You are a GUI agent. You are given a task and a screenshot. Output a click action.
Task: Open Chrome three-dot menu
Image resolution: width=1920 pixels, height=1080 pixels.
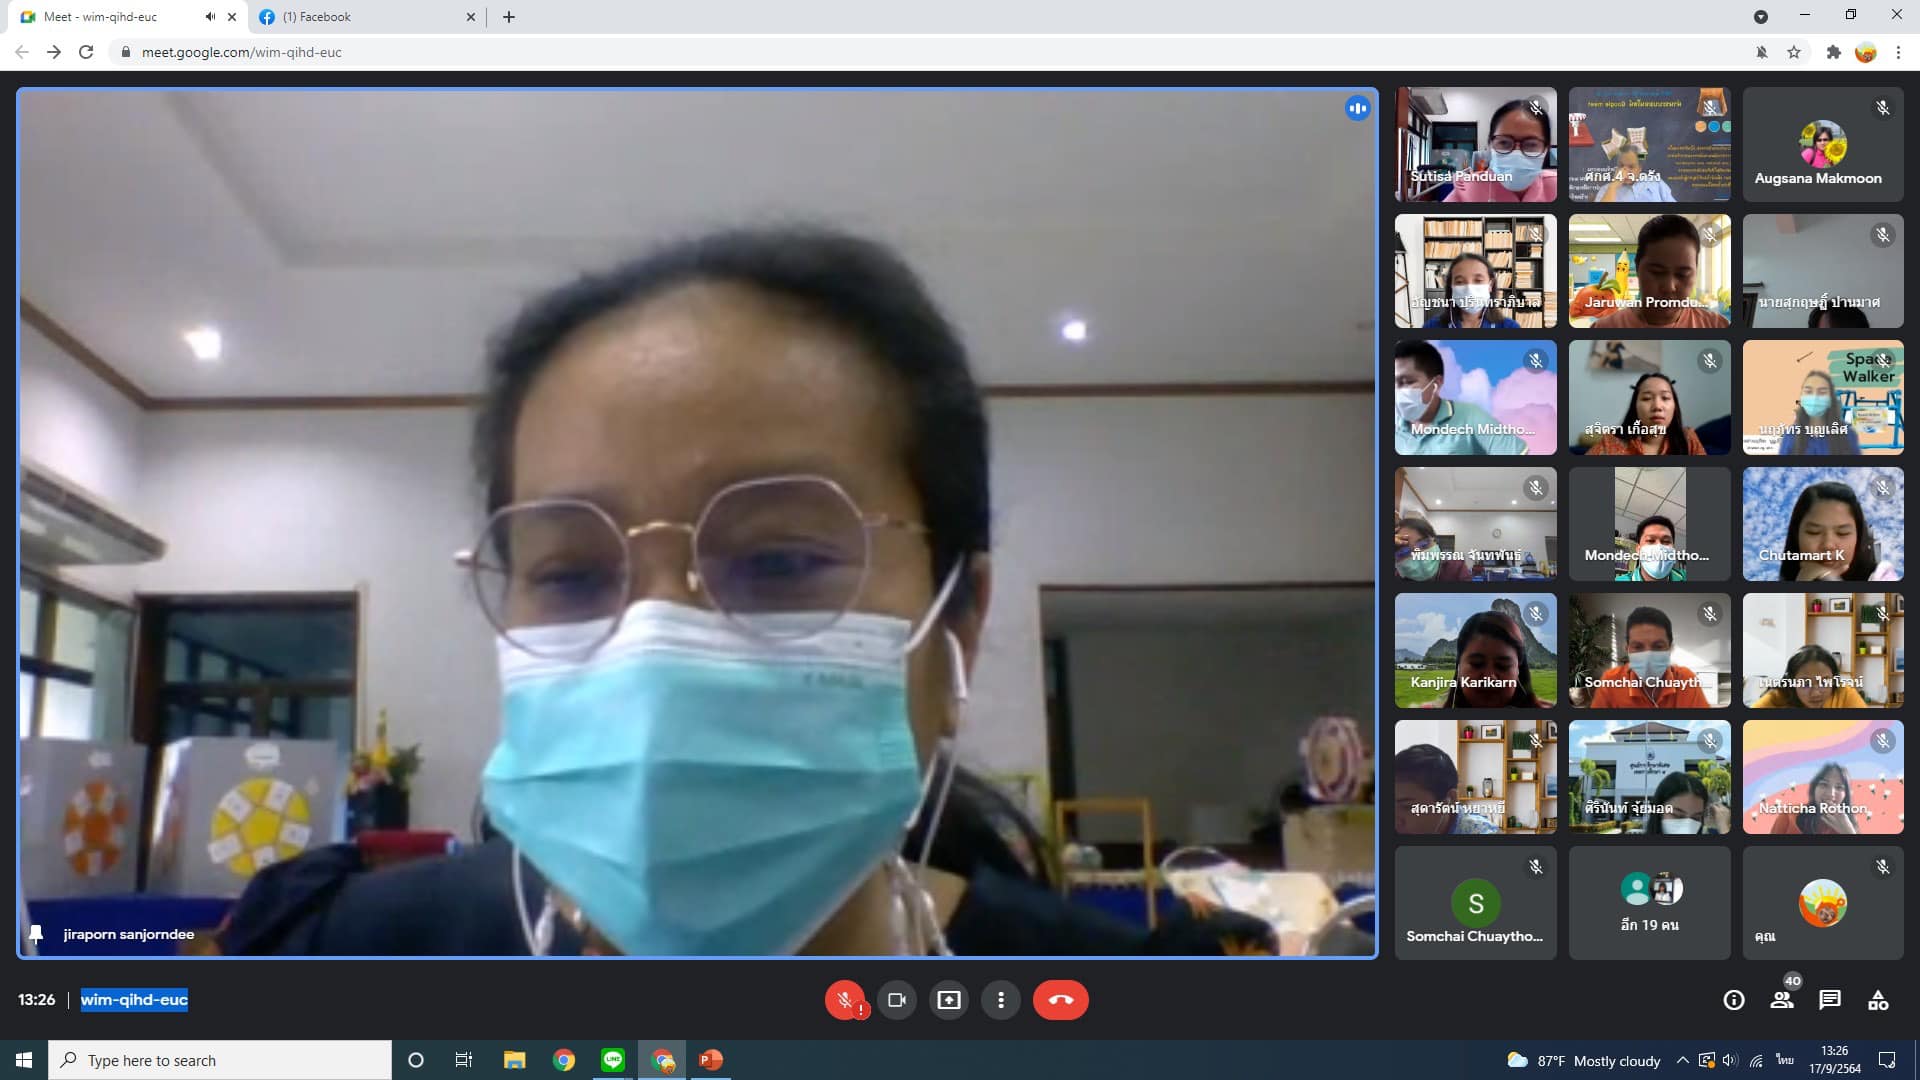pyautogui.click(x=1898, y=52)
